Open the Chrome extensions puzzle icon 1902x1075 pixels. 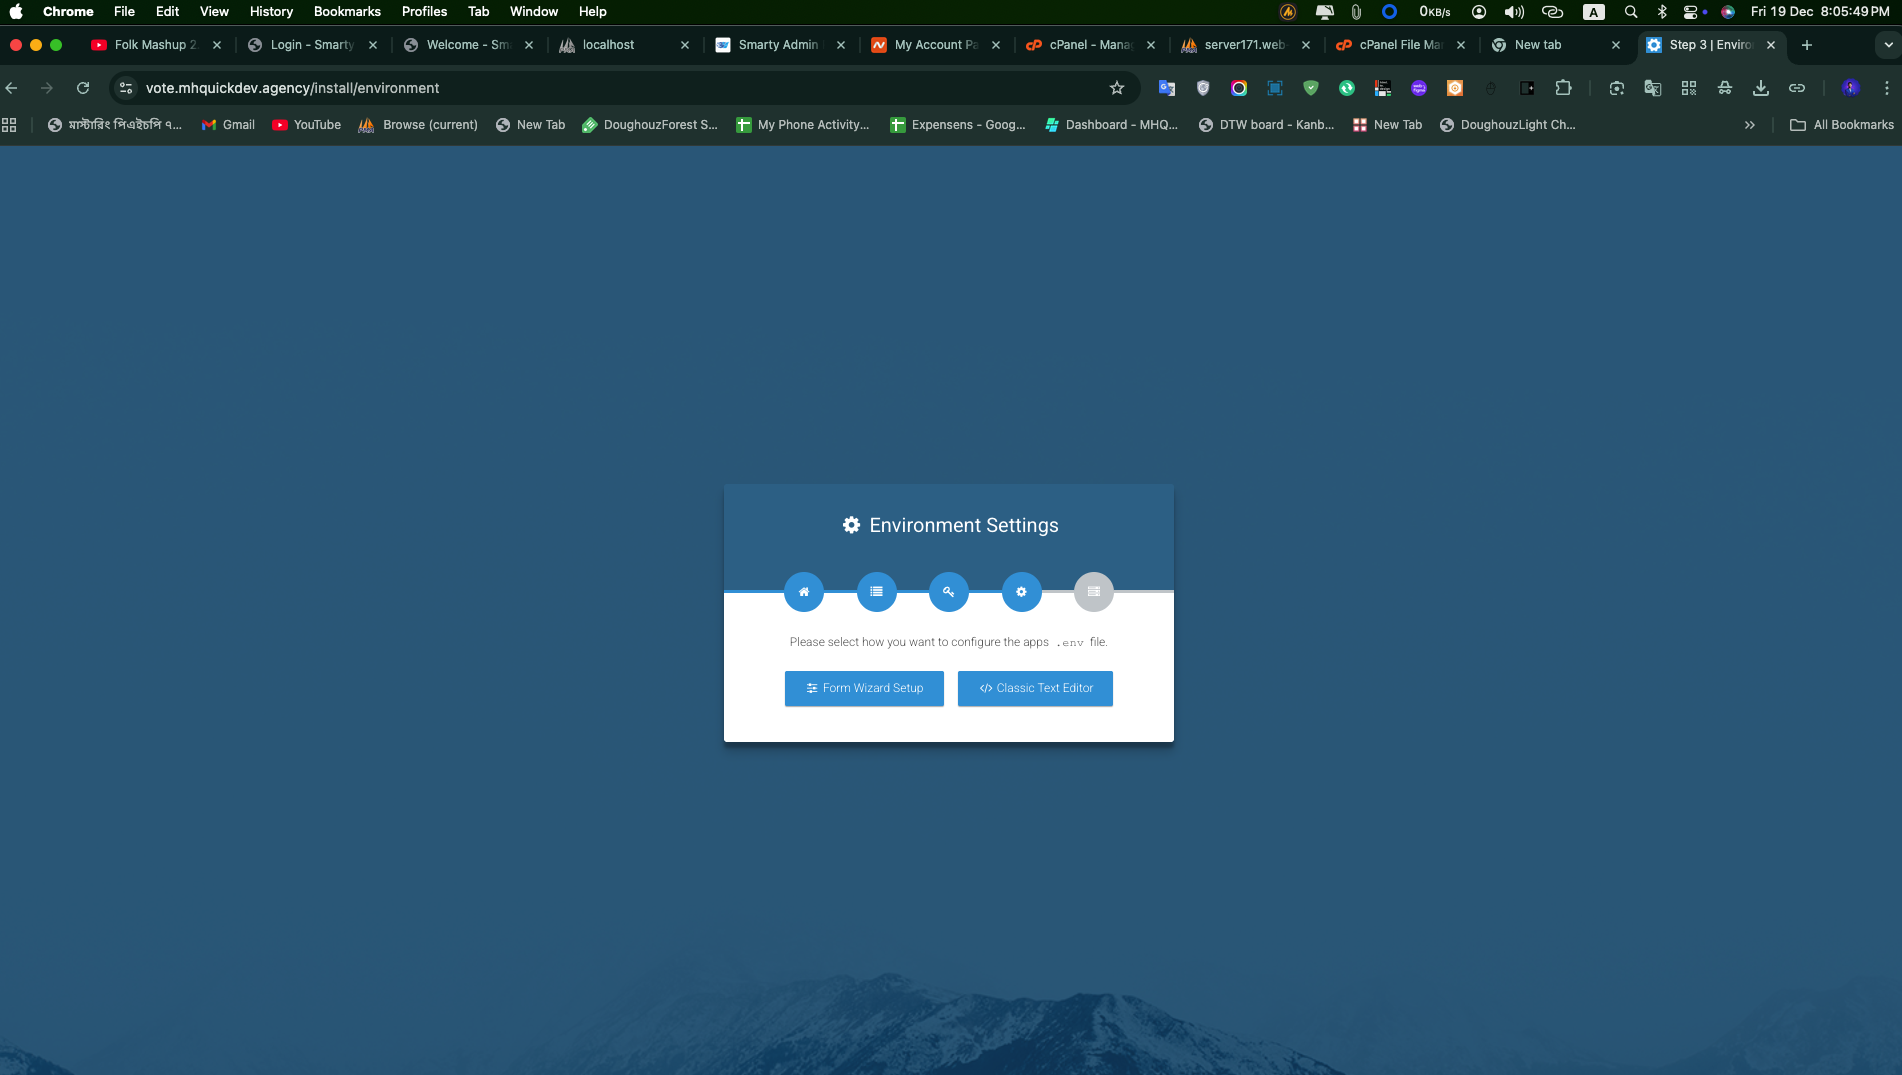(x=1563, y=88)
